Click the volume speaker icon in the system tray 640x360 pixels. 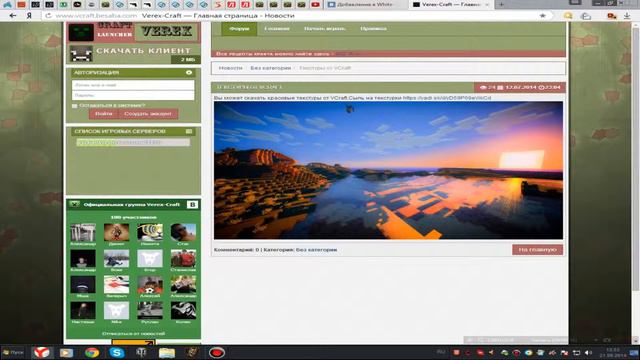tap(589, 352)
